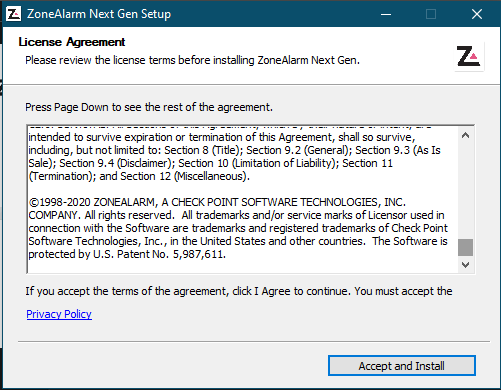Click the license scrollbar thumb
The image size is (501, 390).
465,247
